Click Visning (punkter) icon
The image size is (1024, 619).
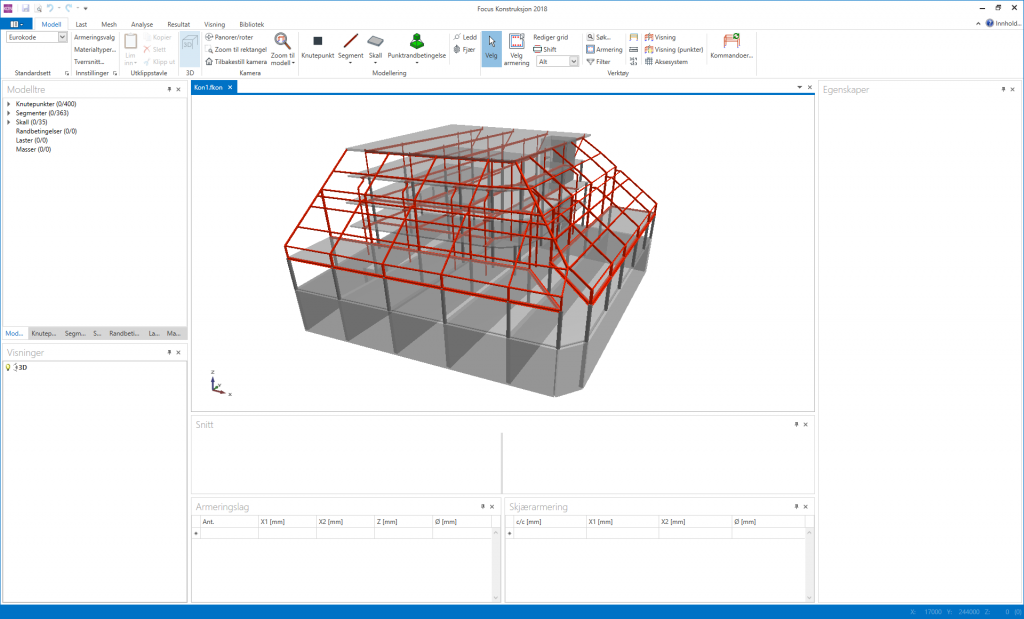coord(649,50)
